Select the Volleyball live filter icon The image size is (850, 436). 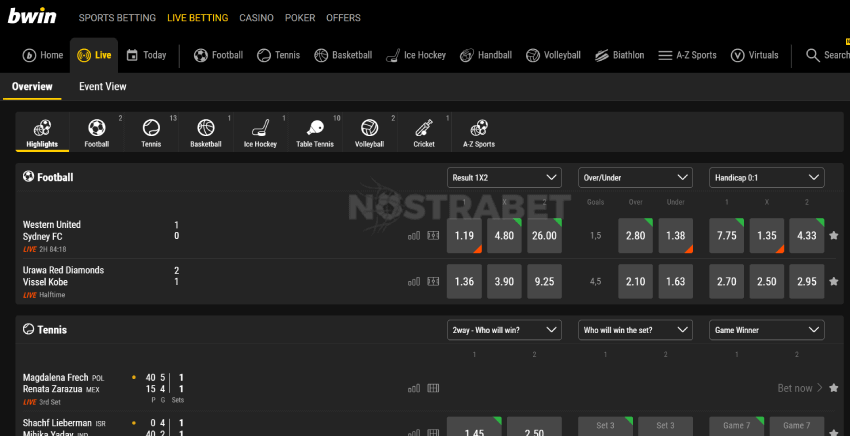pos(370,133)
